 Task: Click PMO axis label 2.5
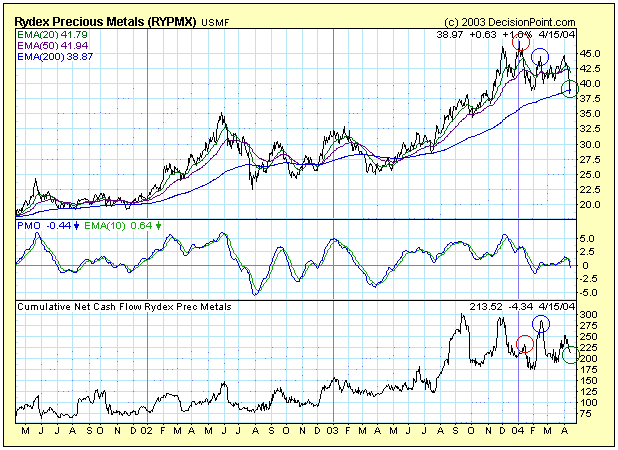point(587,252)
